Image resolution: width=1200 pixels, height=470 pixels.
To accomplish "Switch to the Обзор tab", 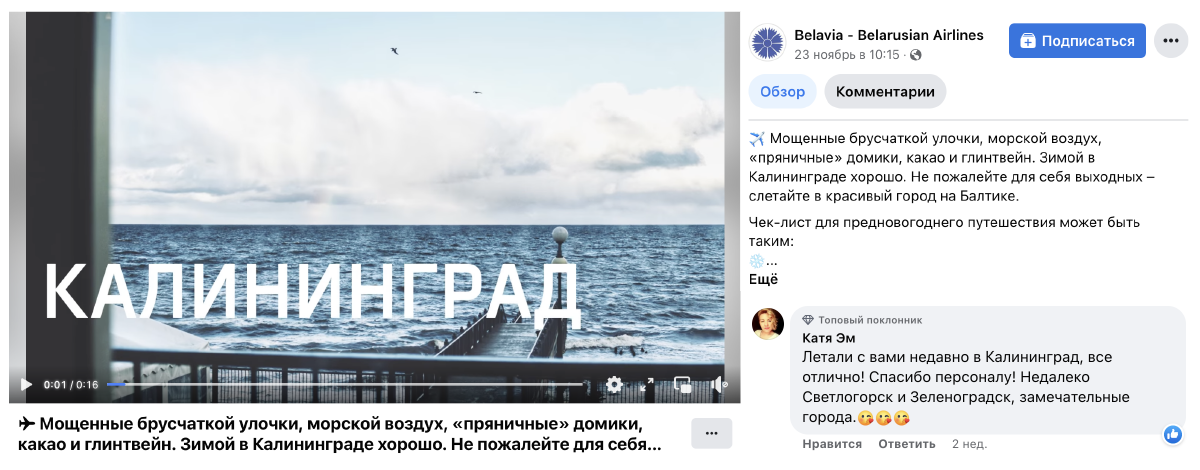I will click(x=783, y=92).
